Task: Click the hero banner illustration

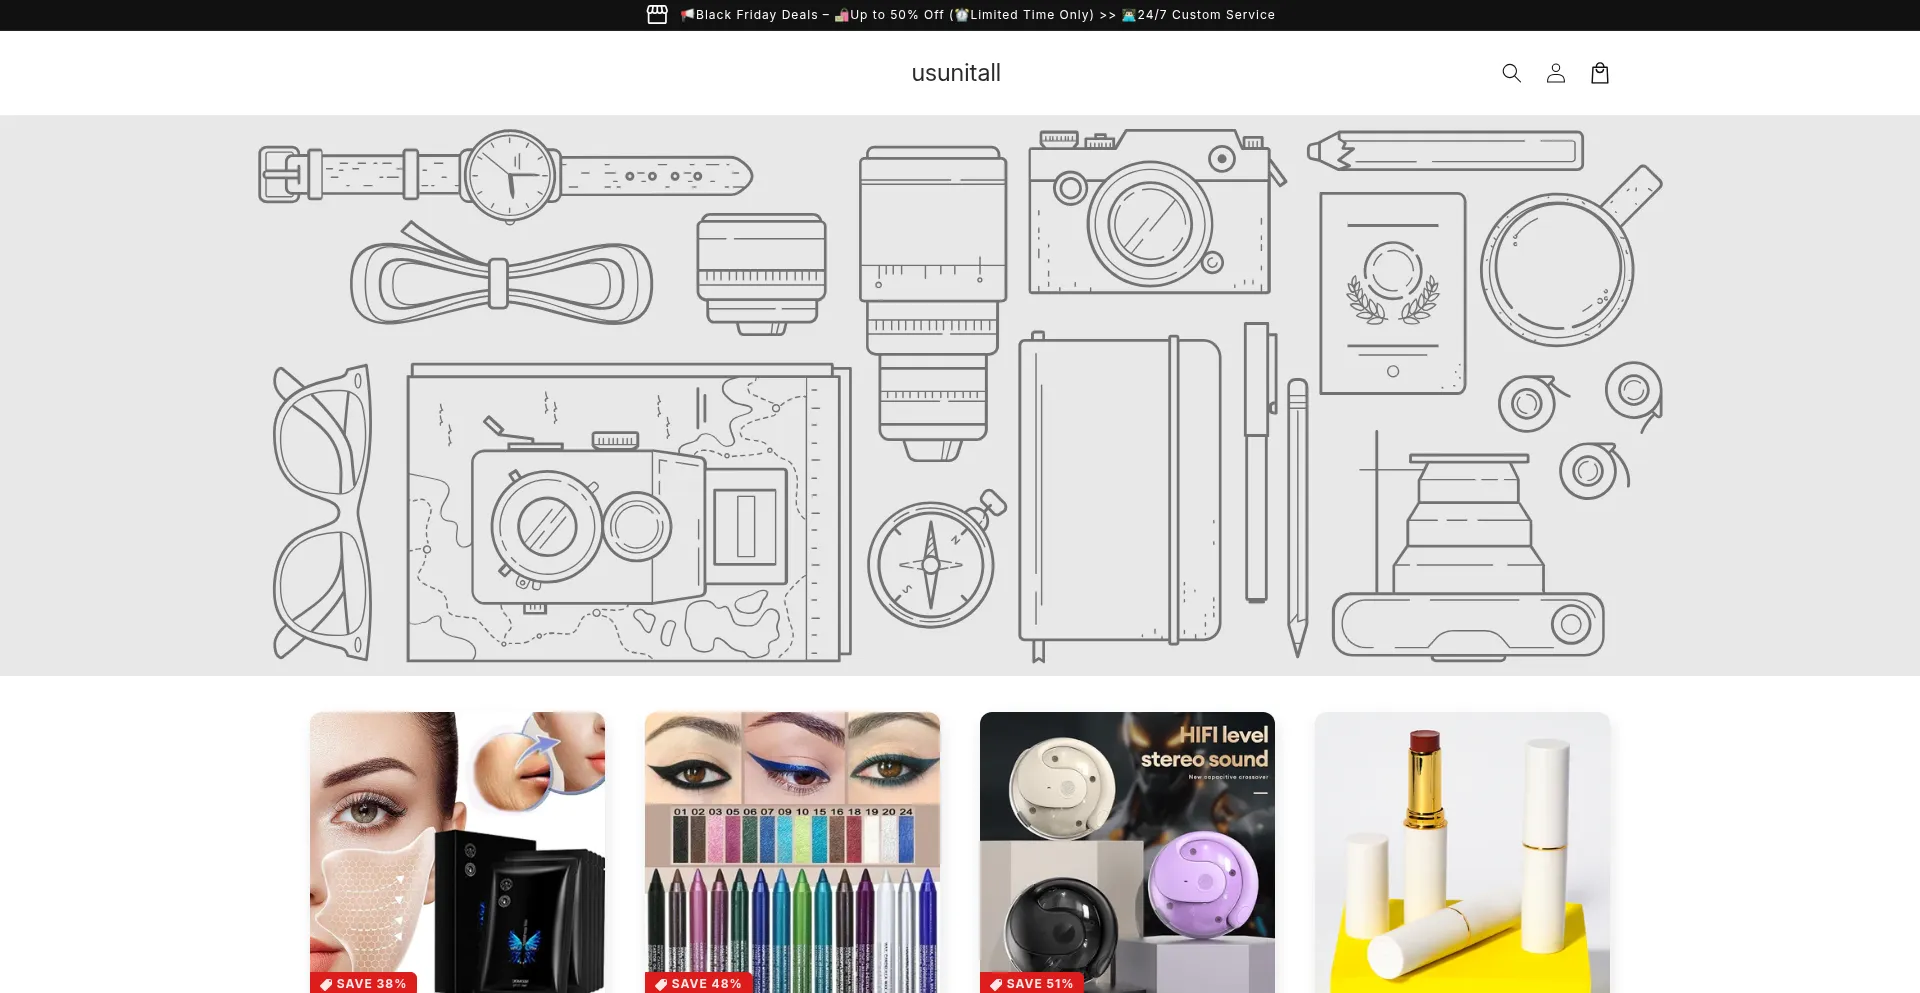Action: pos(960,395)
